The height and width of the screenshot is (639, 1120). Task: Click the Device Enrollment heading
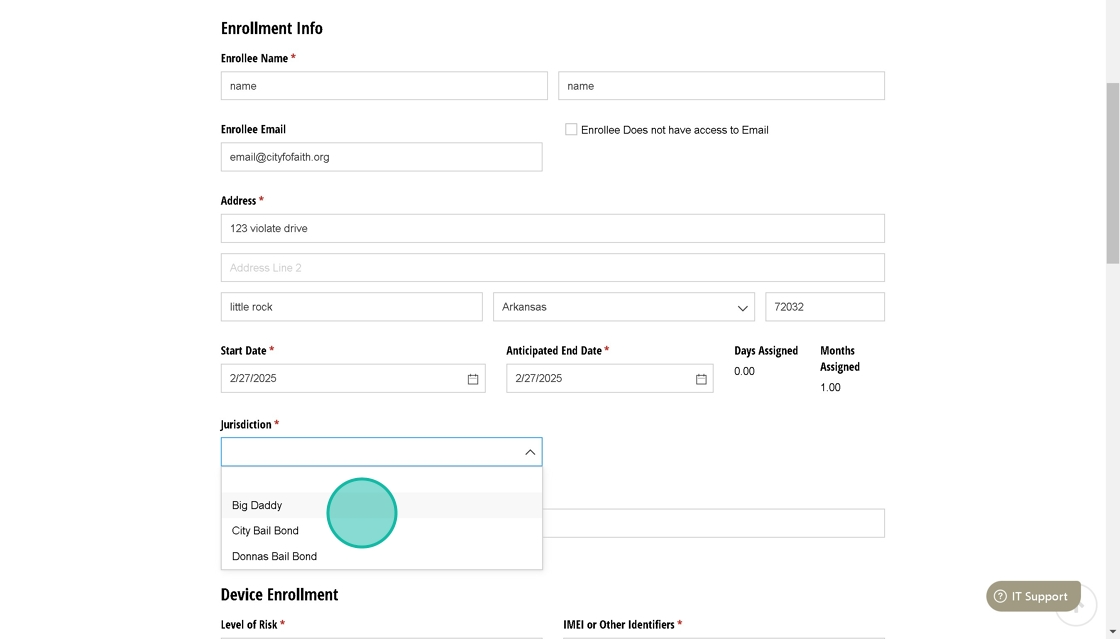point(279,595)
